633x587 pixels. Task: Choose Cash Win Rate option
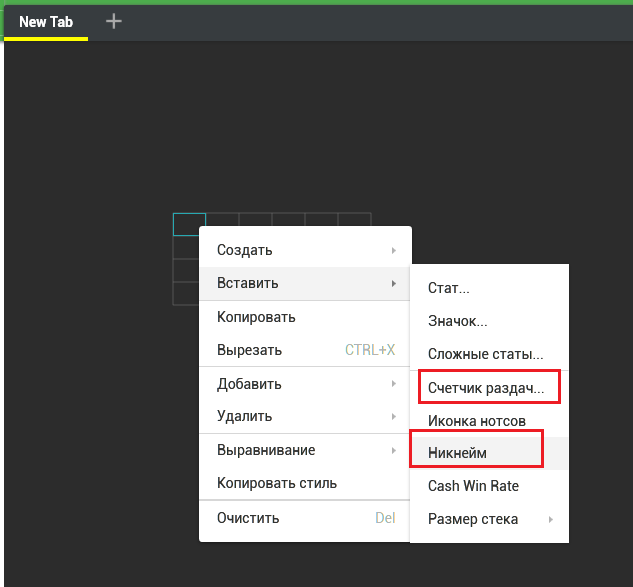point(489,486)
